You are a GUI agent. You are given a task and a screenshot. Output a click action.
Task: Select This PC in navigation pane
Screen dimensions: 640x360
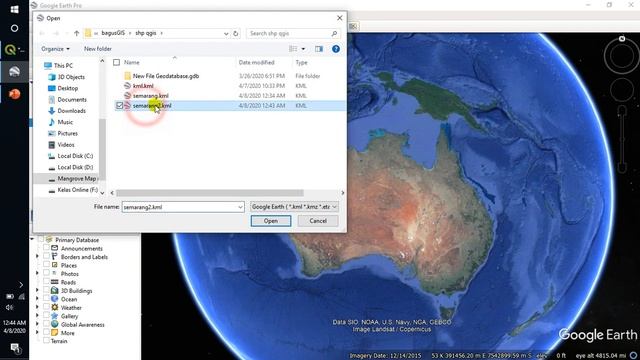[x=63, y=65]
